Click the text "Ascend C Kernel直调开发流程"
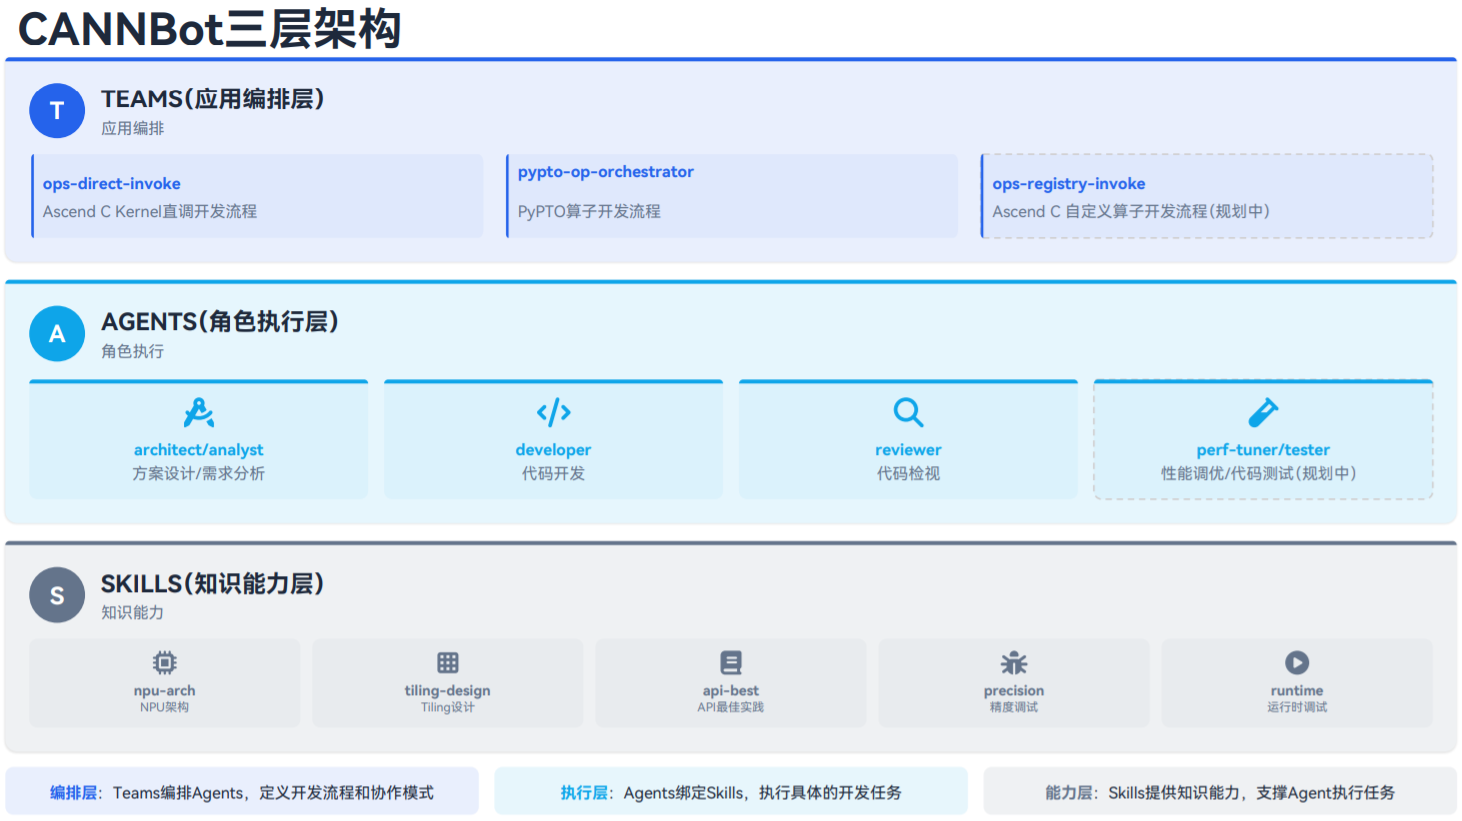The width and height of the screenshot is (1462, 821). click(150, 212)
